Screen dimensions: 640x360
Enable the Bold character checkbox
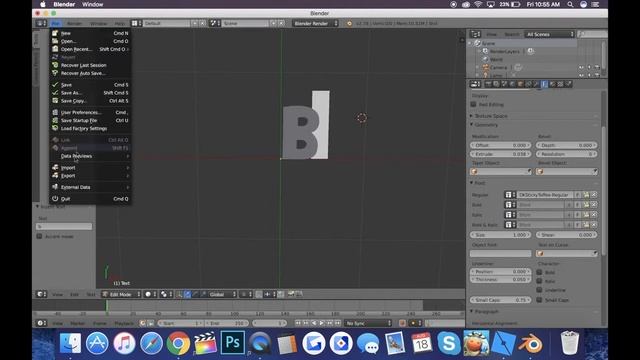click(x=539, y=272)
